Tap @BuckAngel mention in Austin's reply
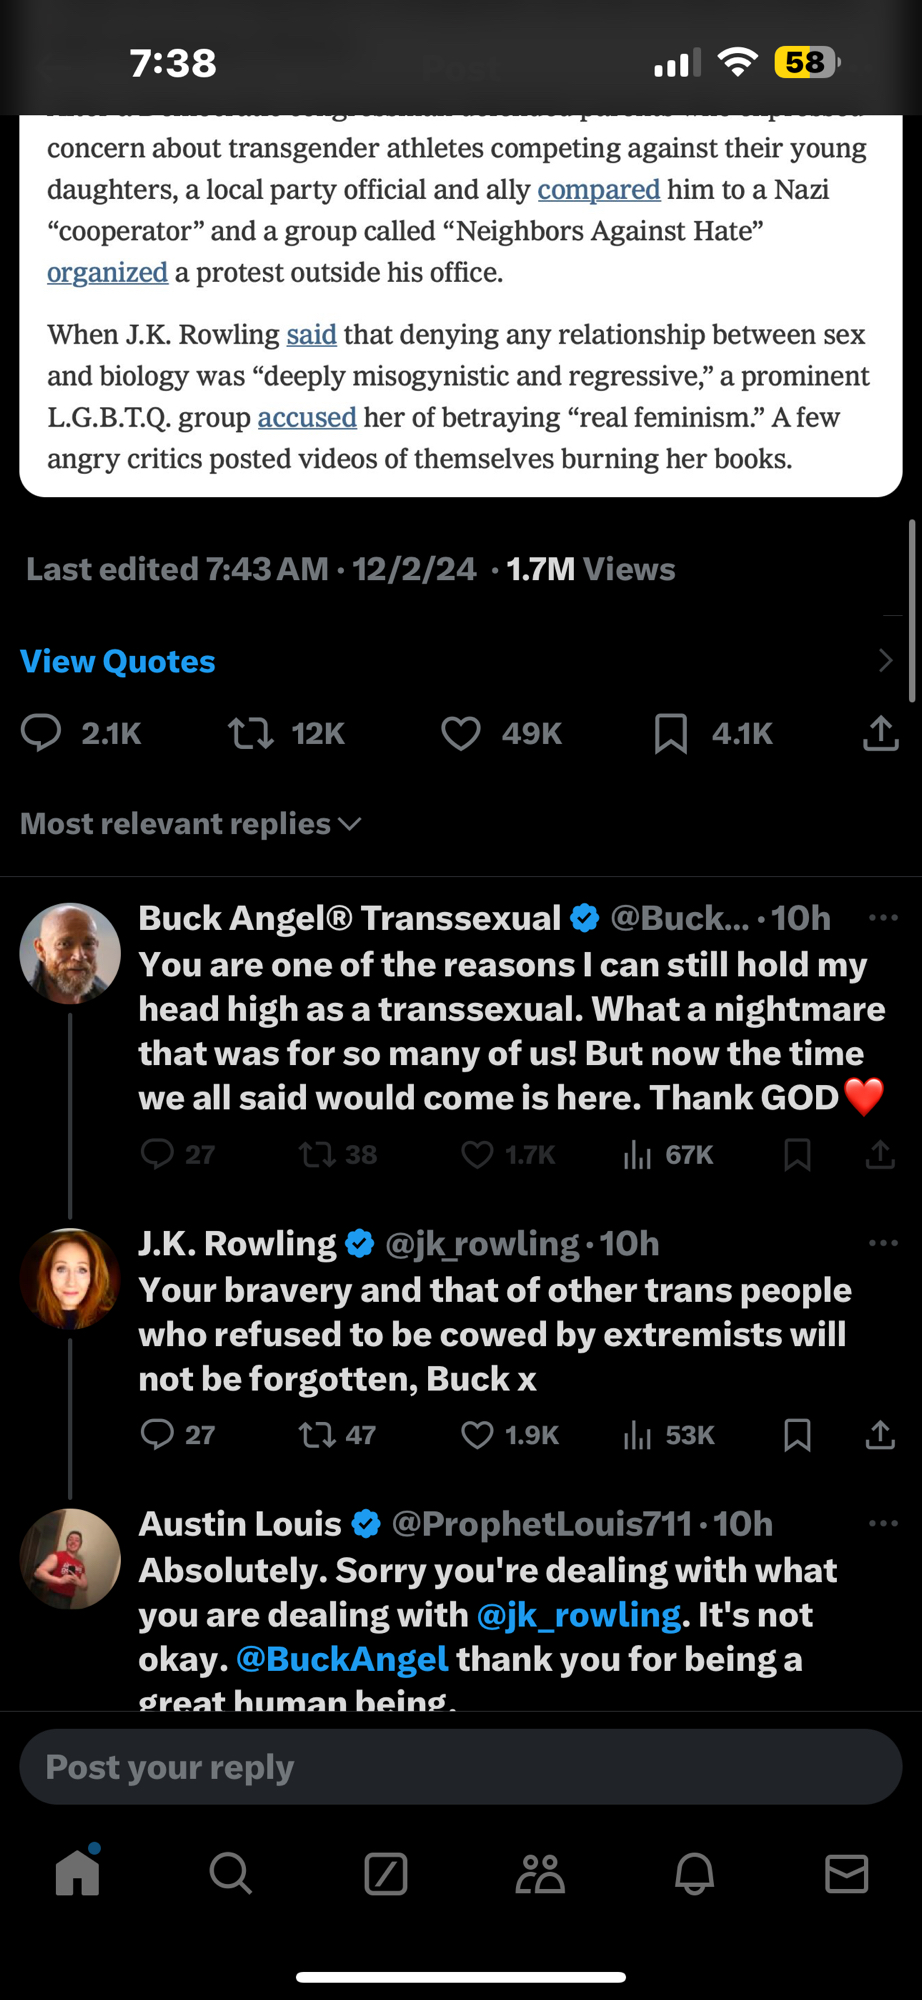Image resolution: width=922 pixels, height=2000 pixels. 342,1659
